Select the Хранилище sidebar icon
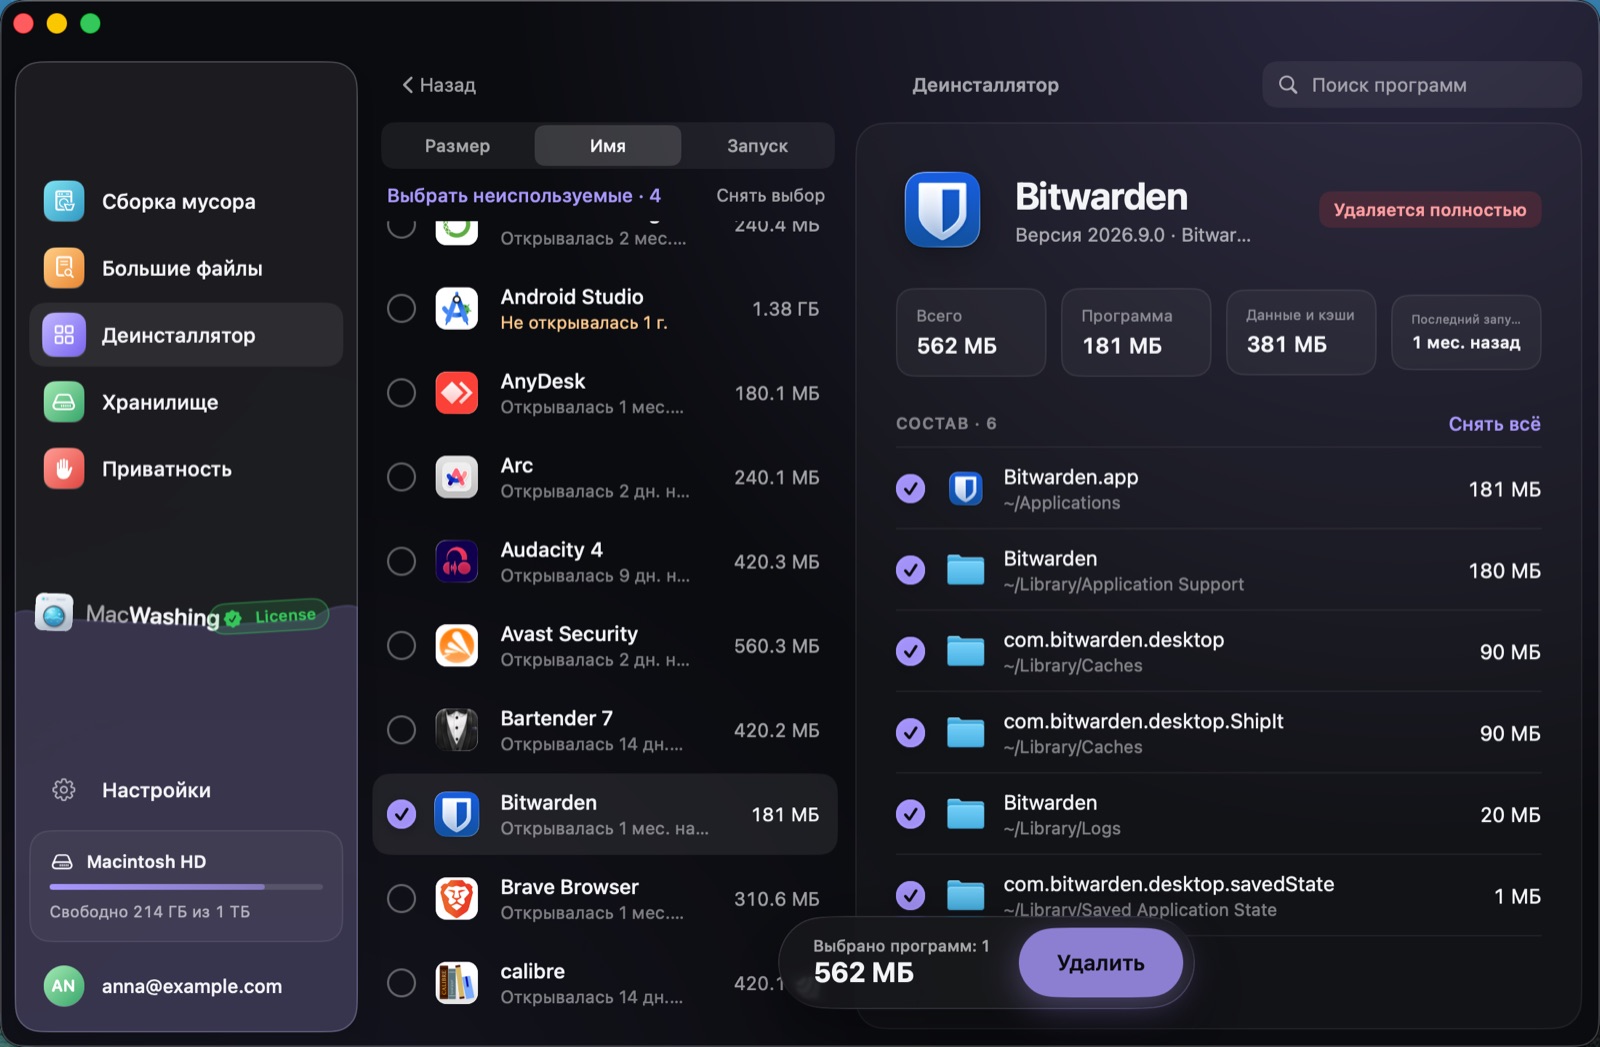Image resolution: width=1600 pixels, height=1047 pixels. pos(64,402)
